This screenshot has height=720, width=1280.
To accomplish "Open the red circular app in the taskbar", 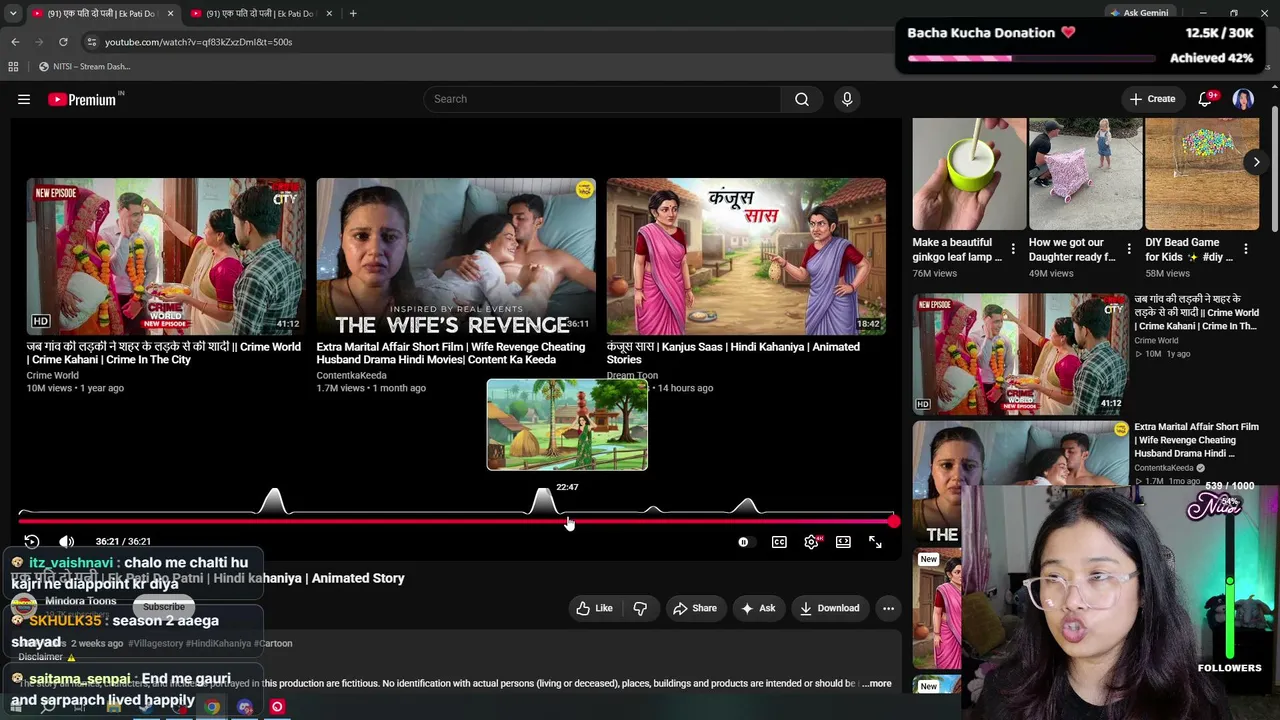I will tap(277, 707).
